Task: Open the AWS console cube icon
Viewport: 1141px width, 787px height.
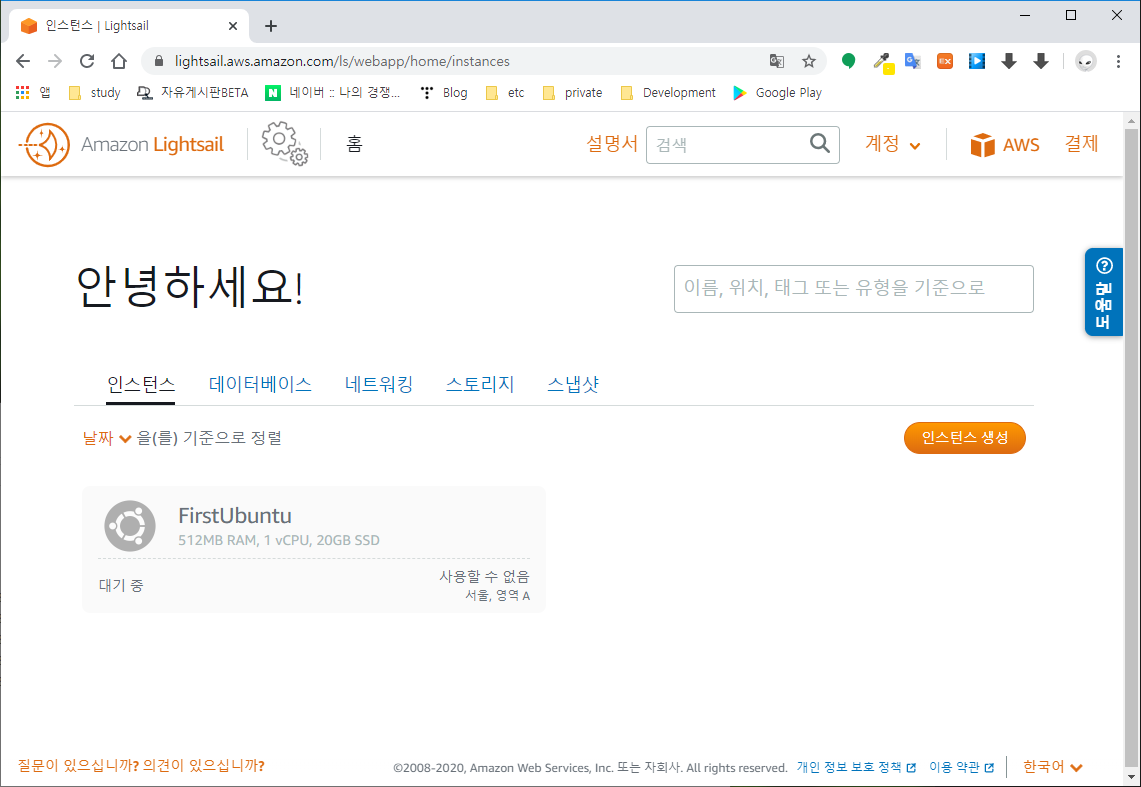Action: coord(982,145)
